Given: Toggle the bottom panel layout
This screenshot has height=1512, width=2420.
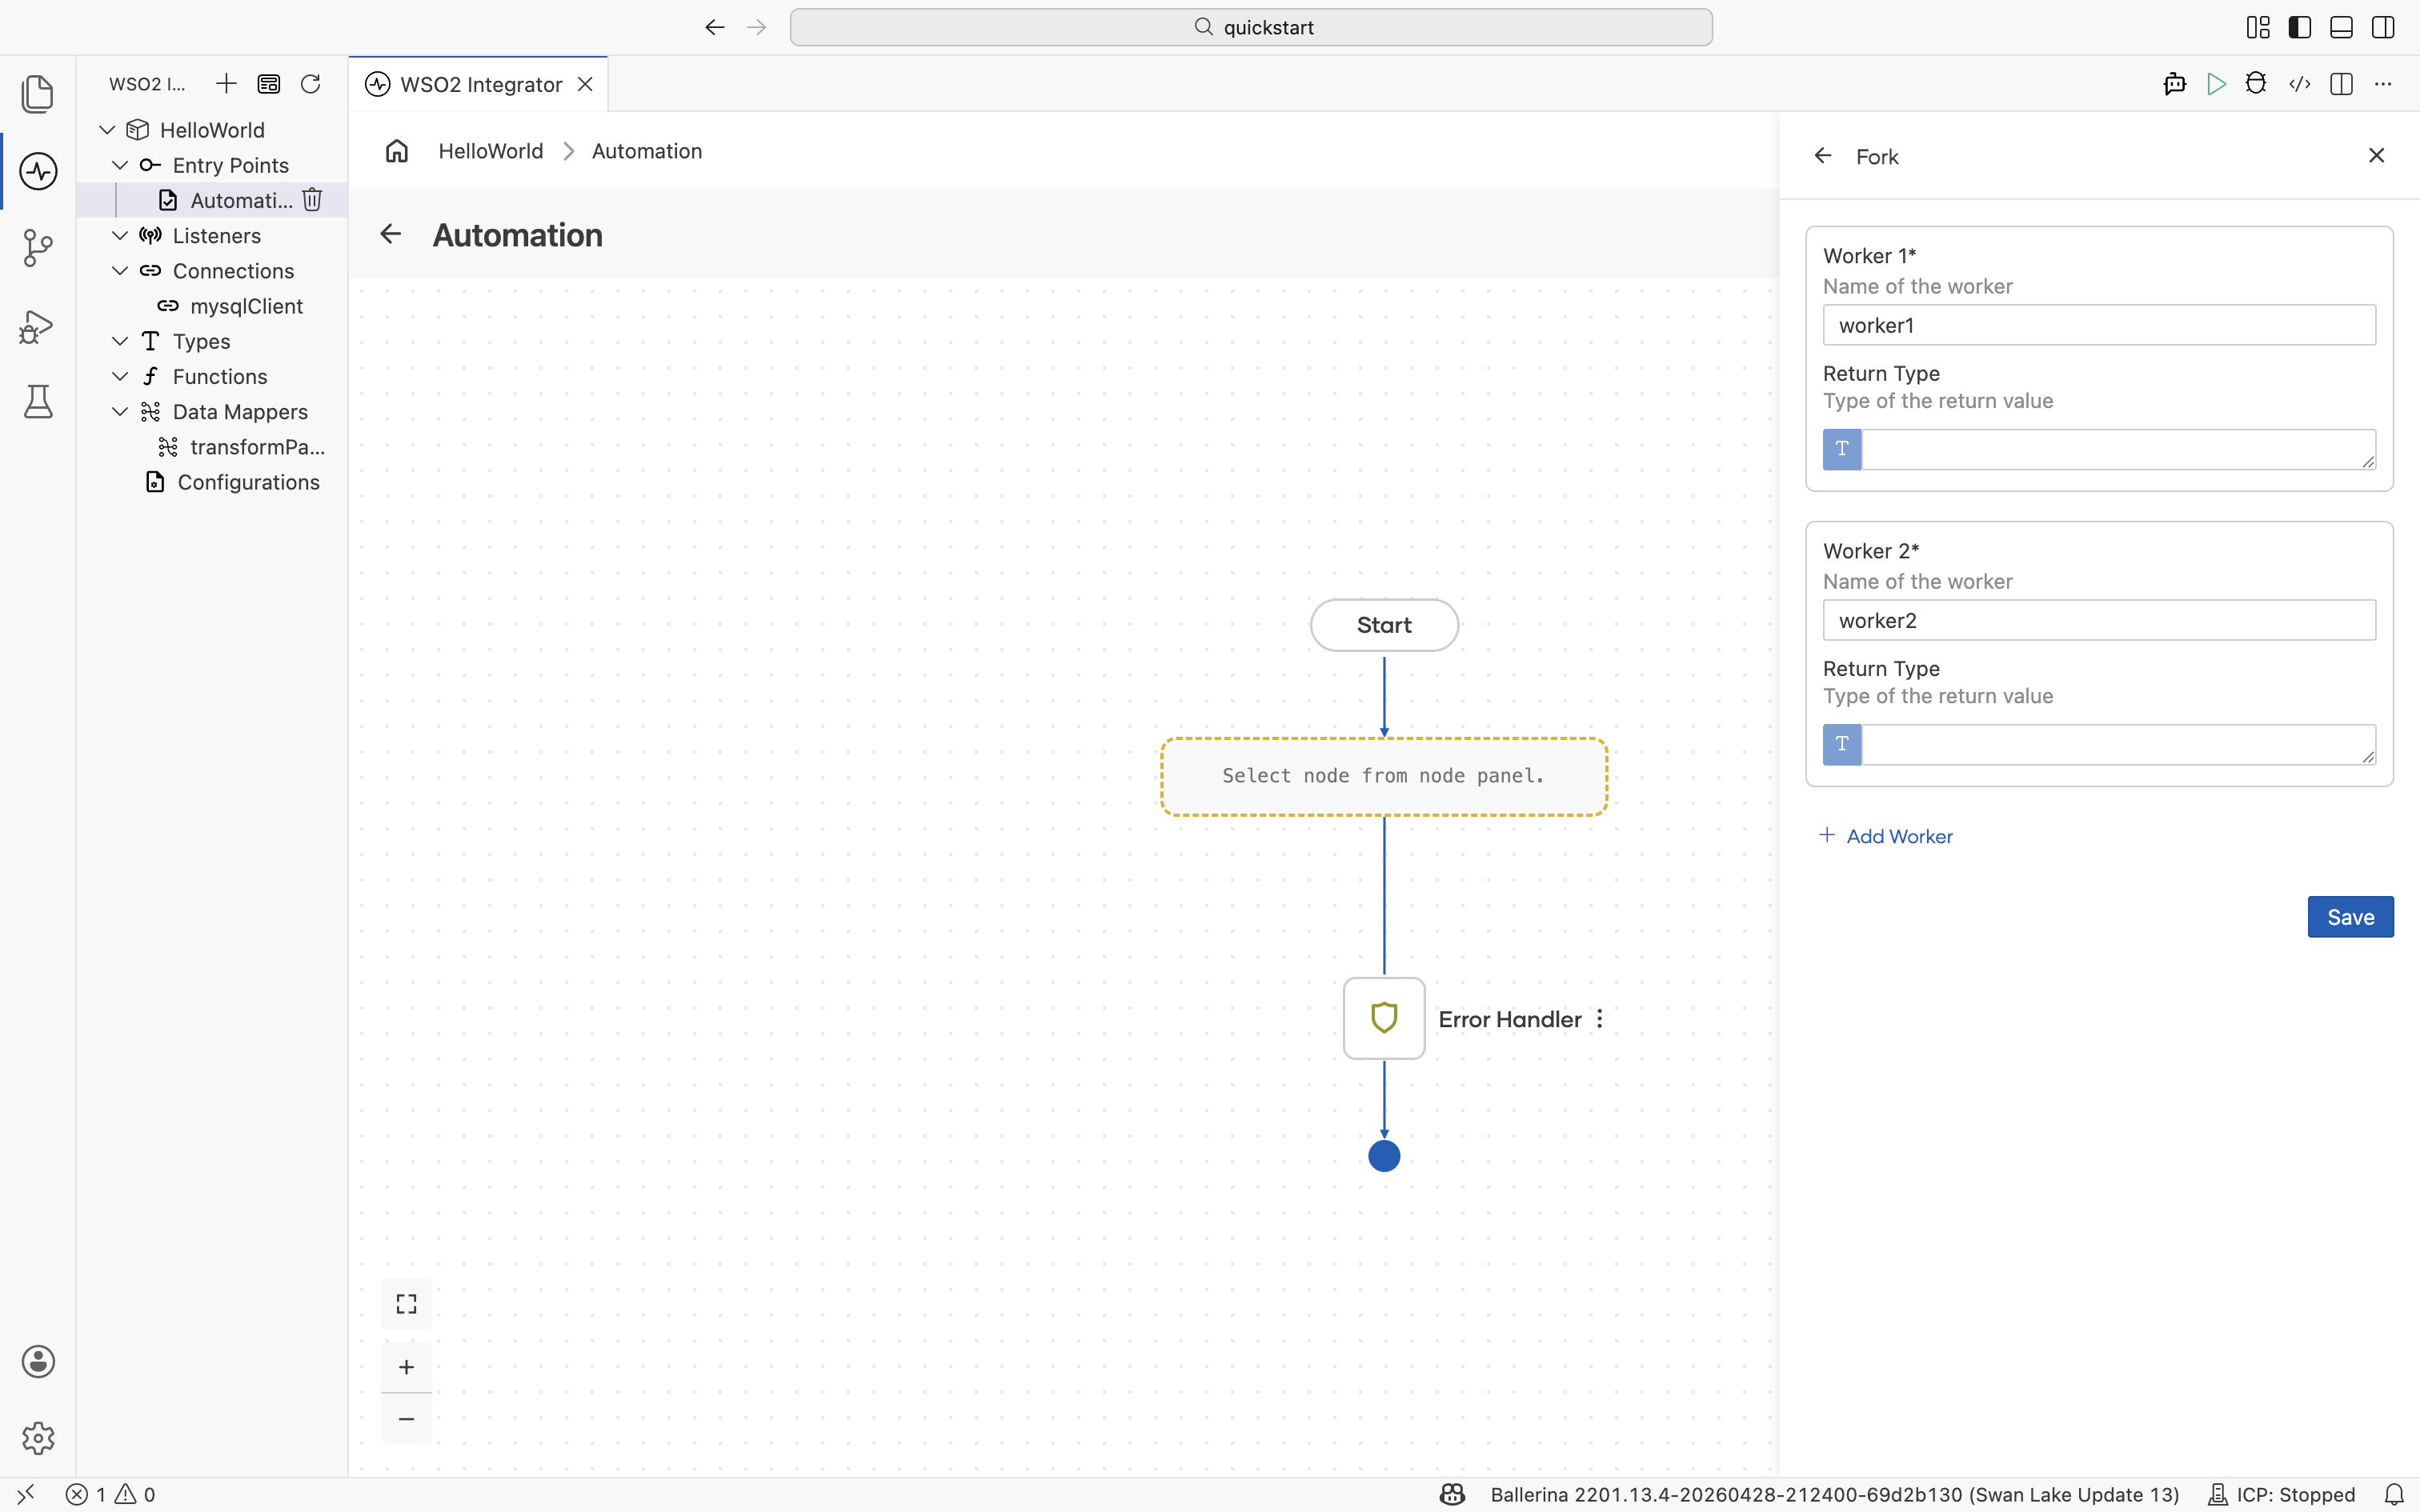Looking at the screenshot, I should coord(2341,27).
